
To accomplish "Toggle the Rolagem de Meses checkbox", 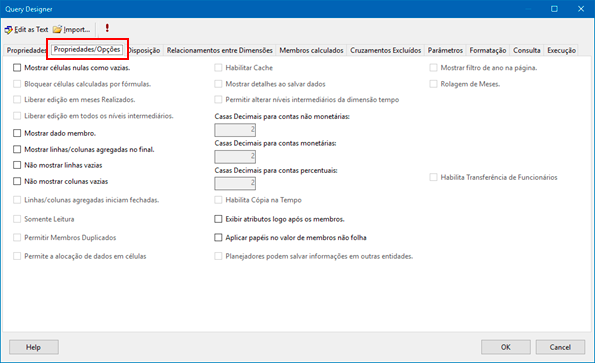I will pos(433,84).
